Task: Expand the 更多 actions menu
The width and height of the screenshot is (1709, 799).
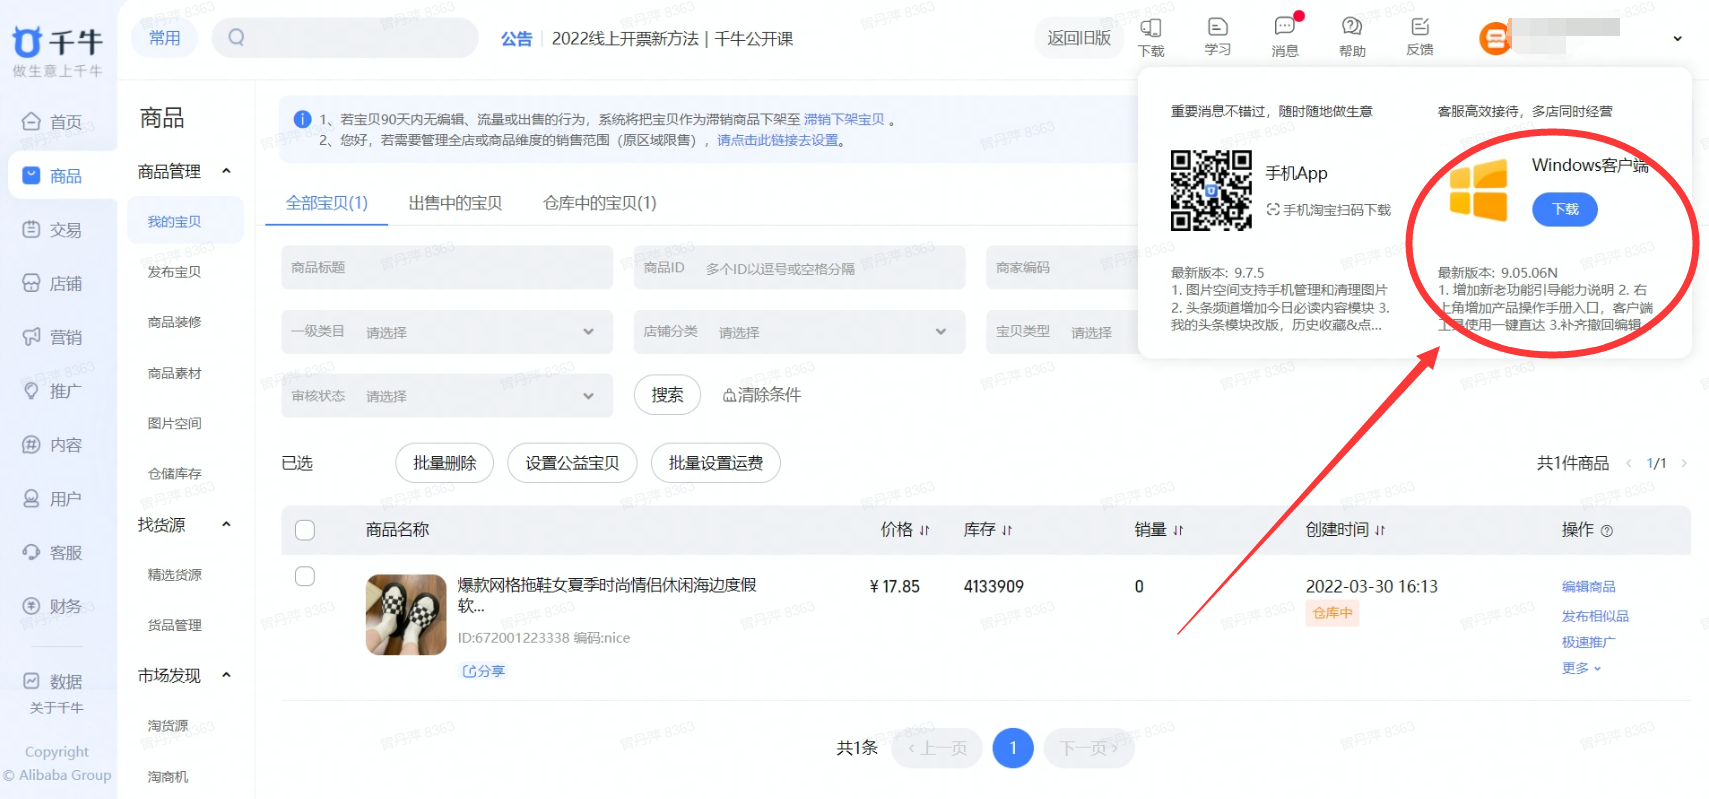Action: click(1581, 668)
